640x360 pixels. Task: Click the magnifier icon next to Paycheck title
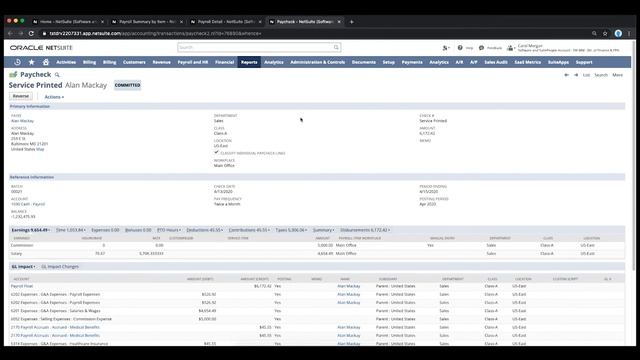tap(57, 75)
